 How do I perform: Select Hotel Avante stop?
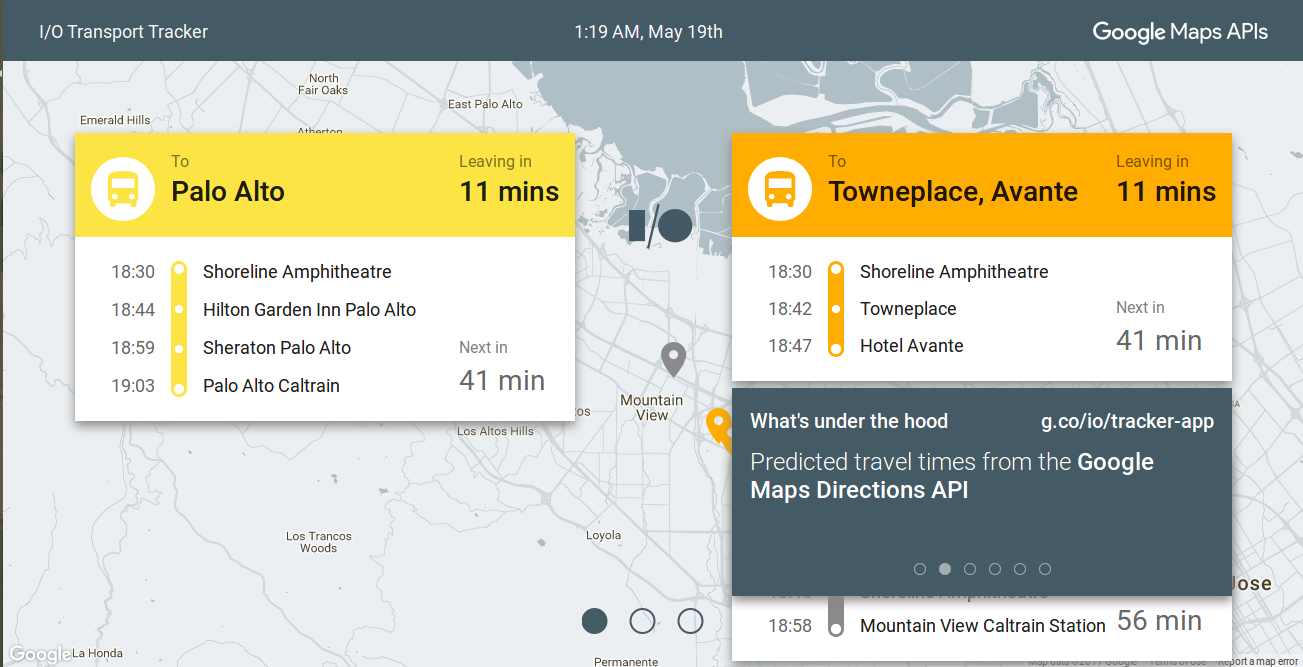(x=912, y=346)
